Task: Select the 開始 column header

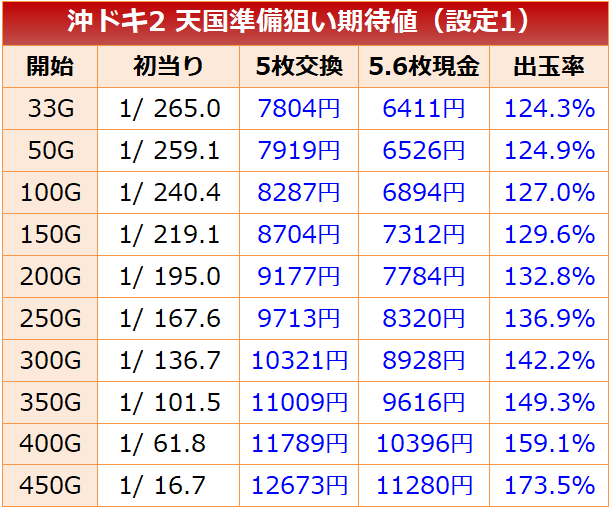Action: [x=50, y=66]
